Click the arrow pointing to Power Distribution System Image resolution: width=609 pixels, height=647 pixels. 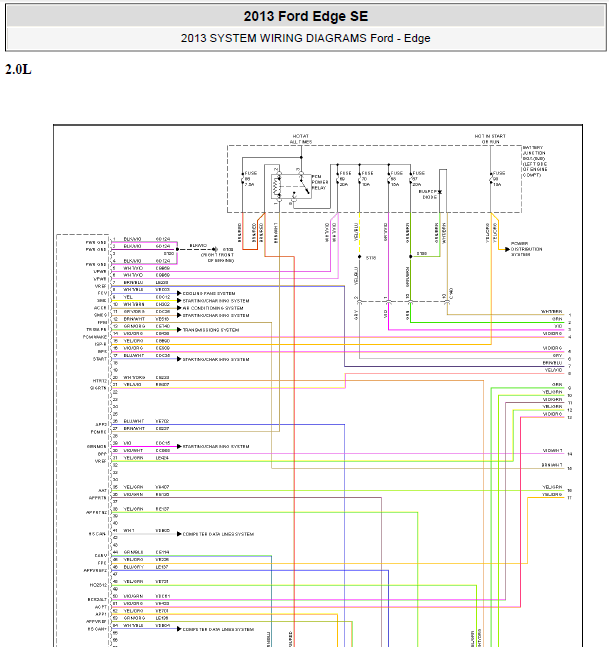tap(508, 249)
